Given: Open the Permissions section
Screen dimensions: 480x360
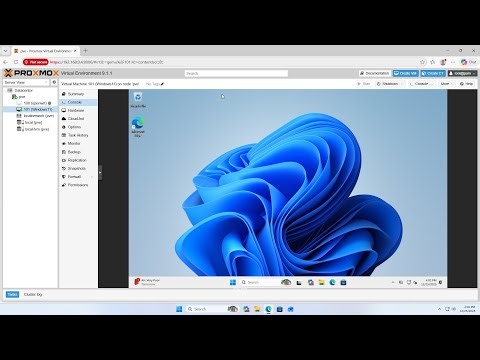Looking at the screenshot, I should (78, 185).
